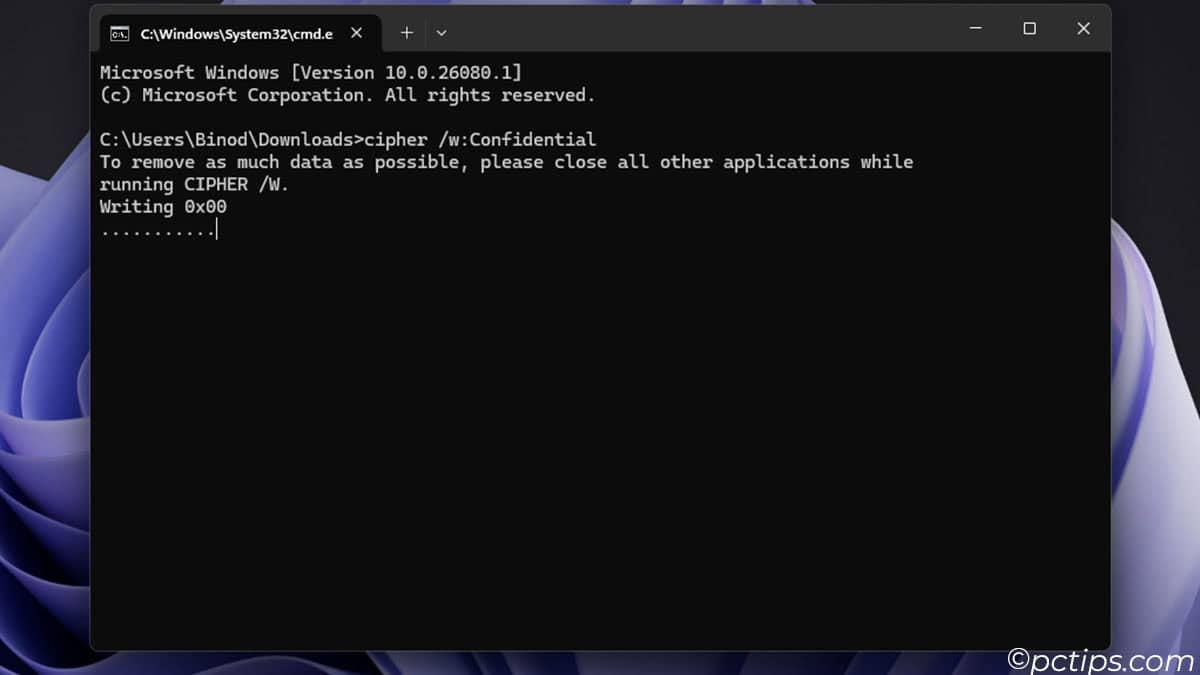The width and height of the screenshot is (1200, 675).
Task: Open a new tab with the plus button
Action: coord(407,33)
